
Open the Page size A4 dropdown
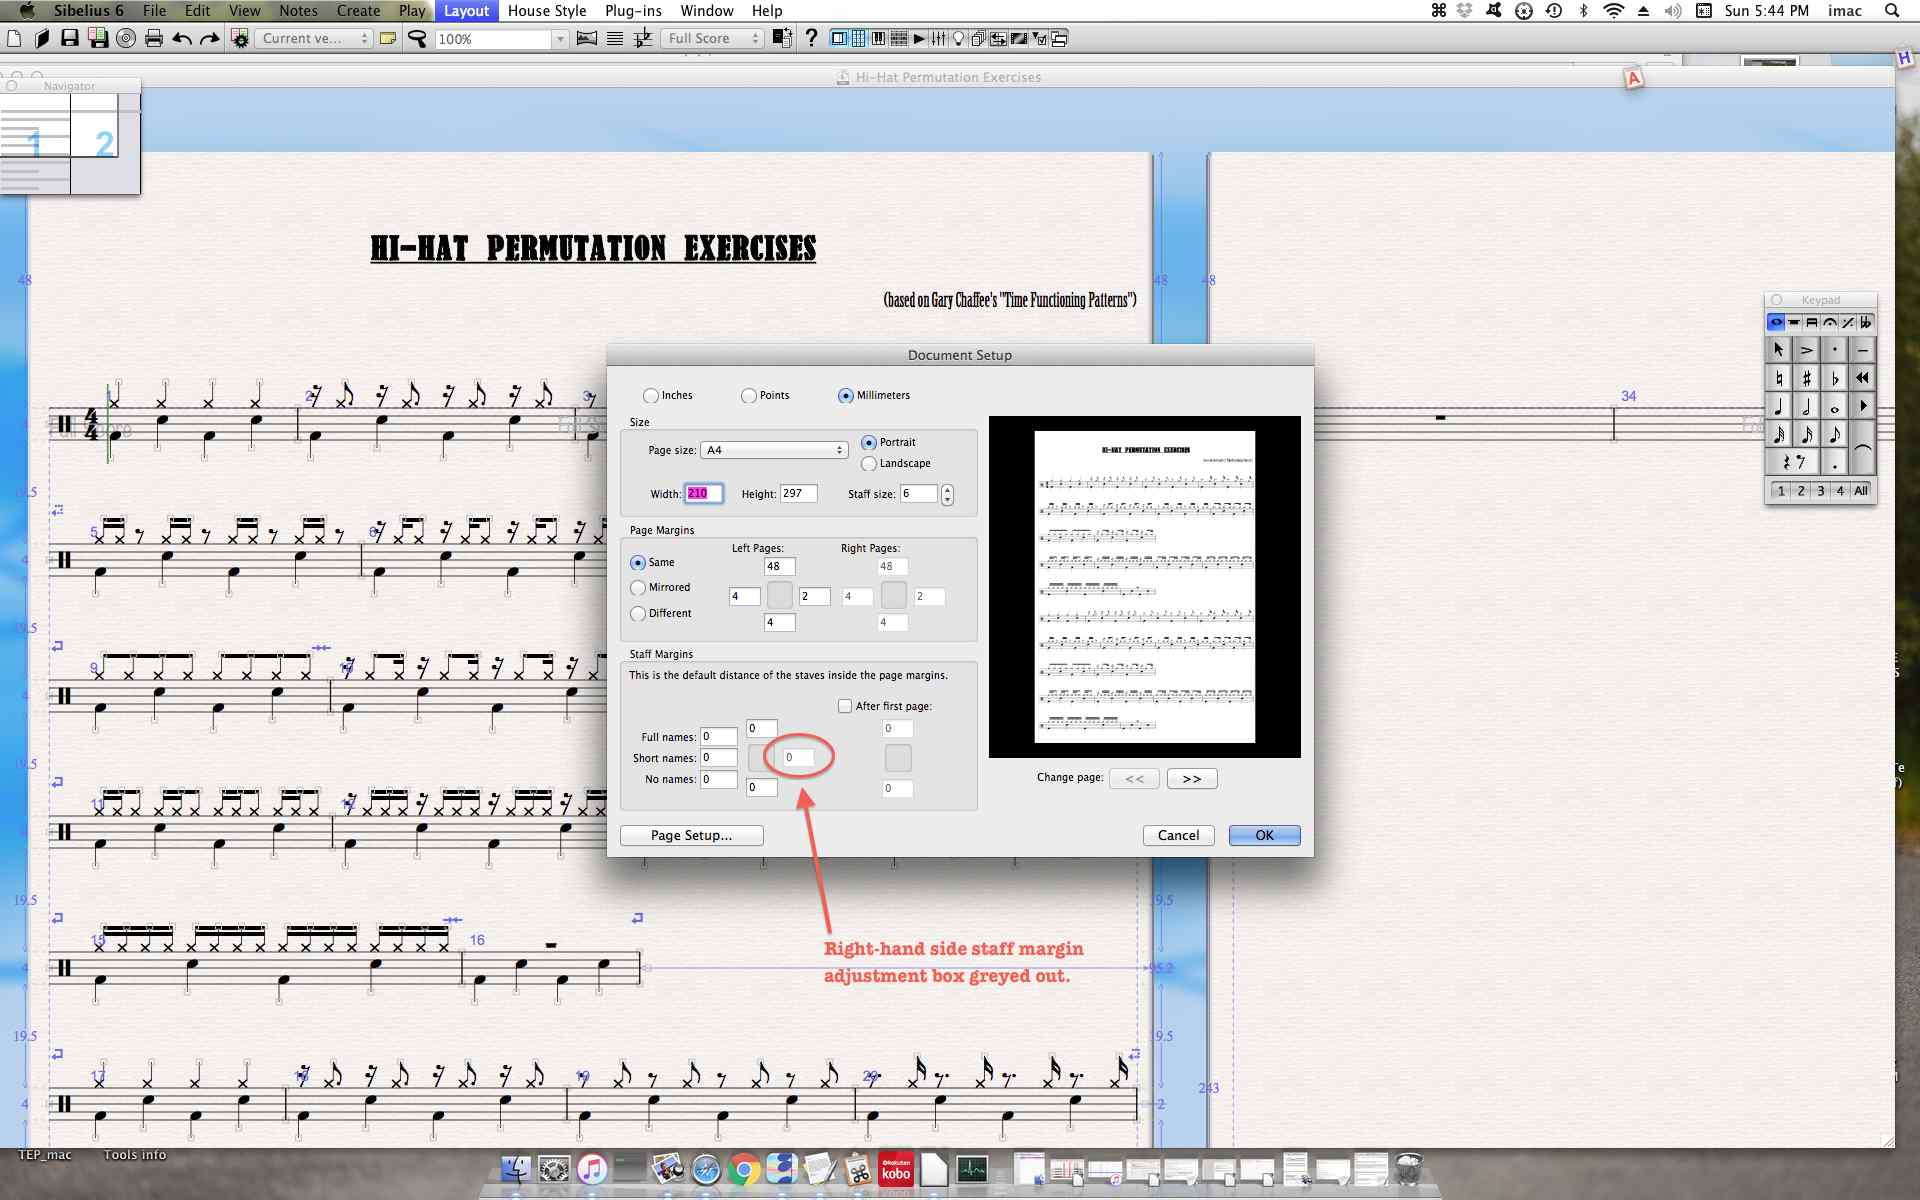coord(775,450)
